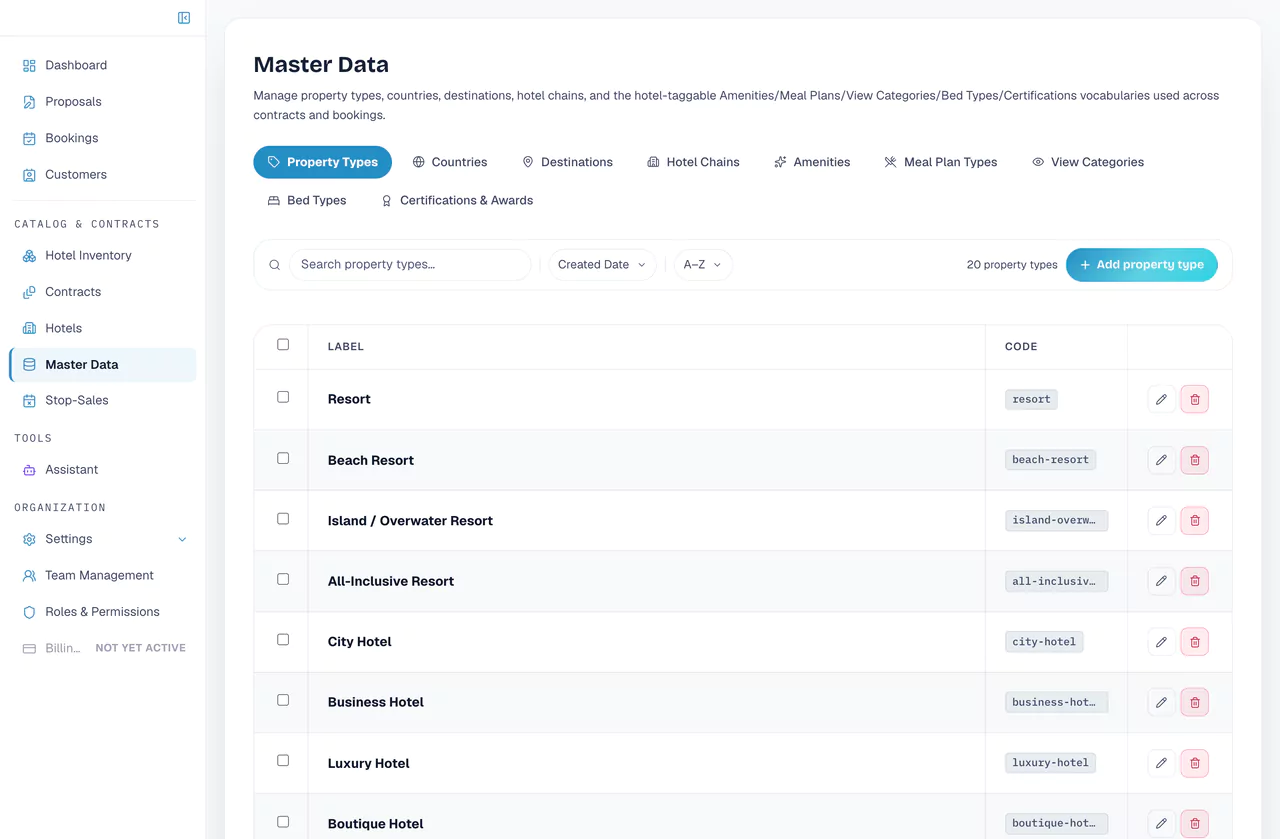Edit the Boutique Hotel row
Viewport: 1280px width, 839px height.
[1161, 824]
